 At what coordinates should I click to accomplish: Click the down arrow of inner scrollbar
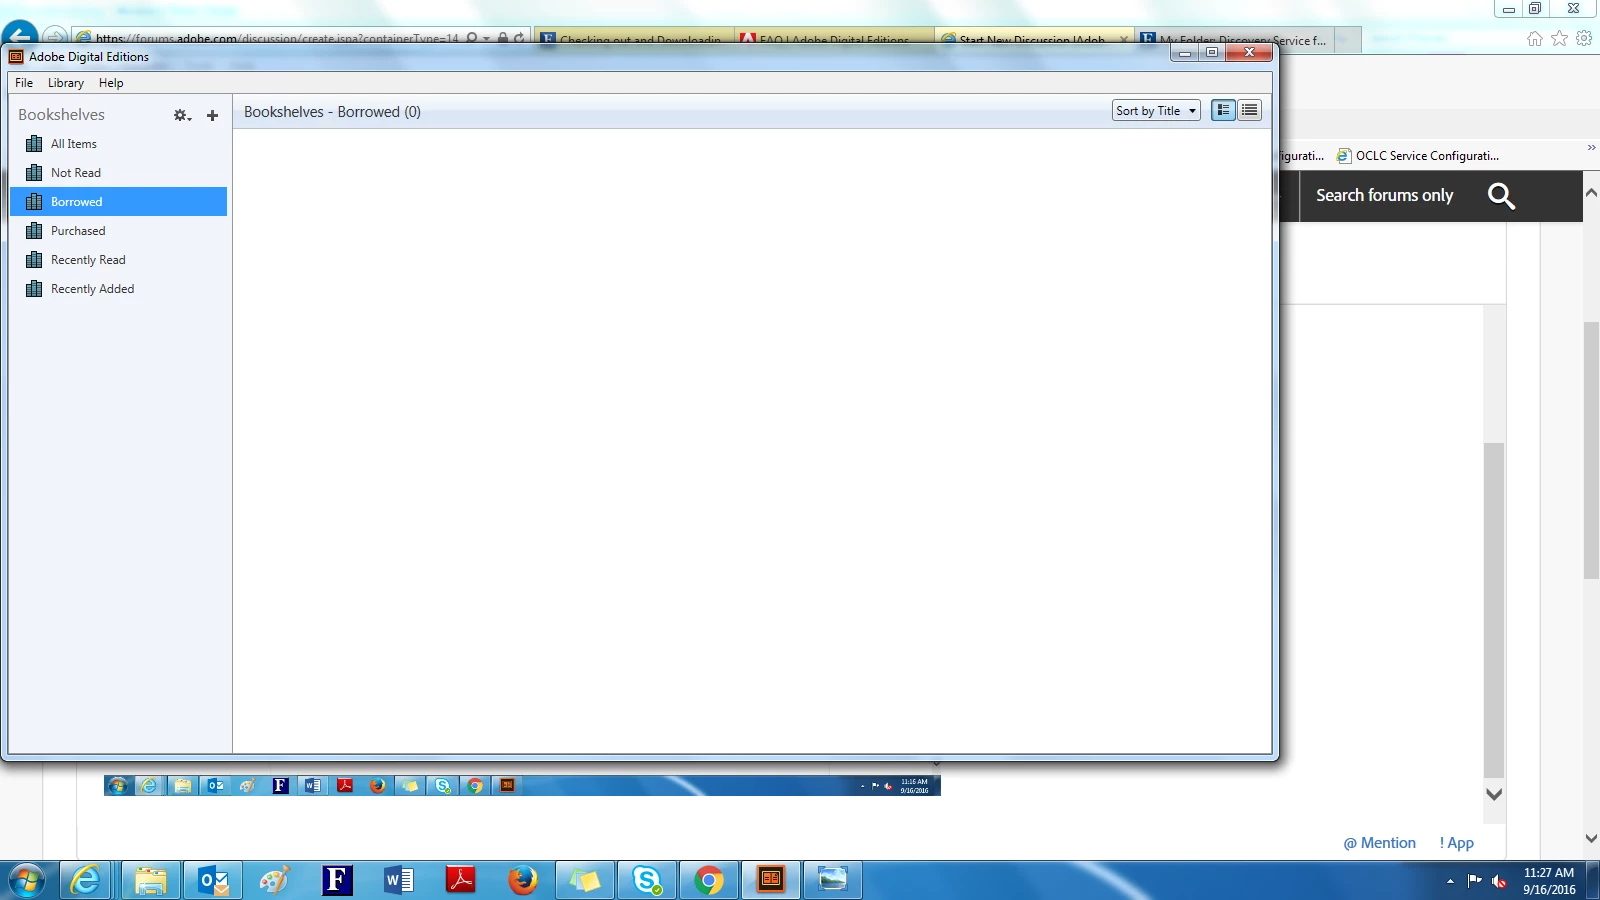(x=1494, y=795)
